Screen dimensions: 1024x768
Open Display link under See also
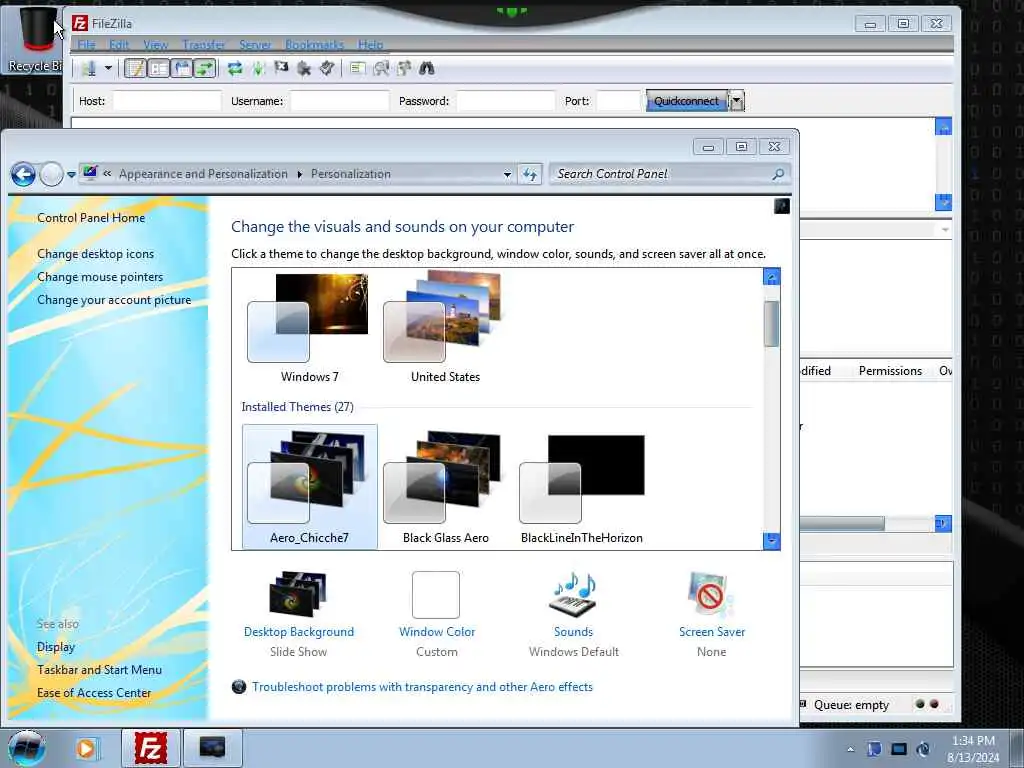tap(56, 647)
